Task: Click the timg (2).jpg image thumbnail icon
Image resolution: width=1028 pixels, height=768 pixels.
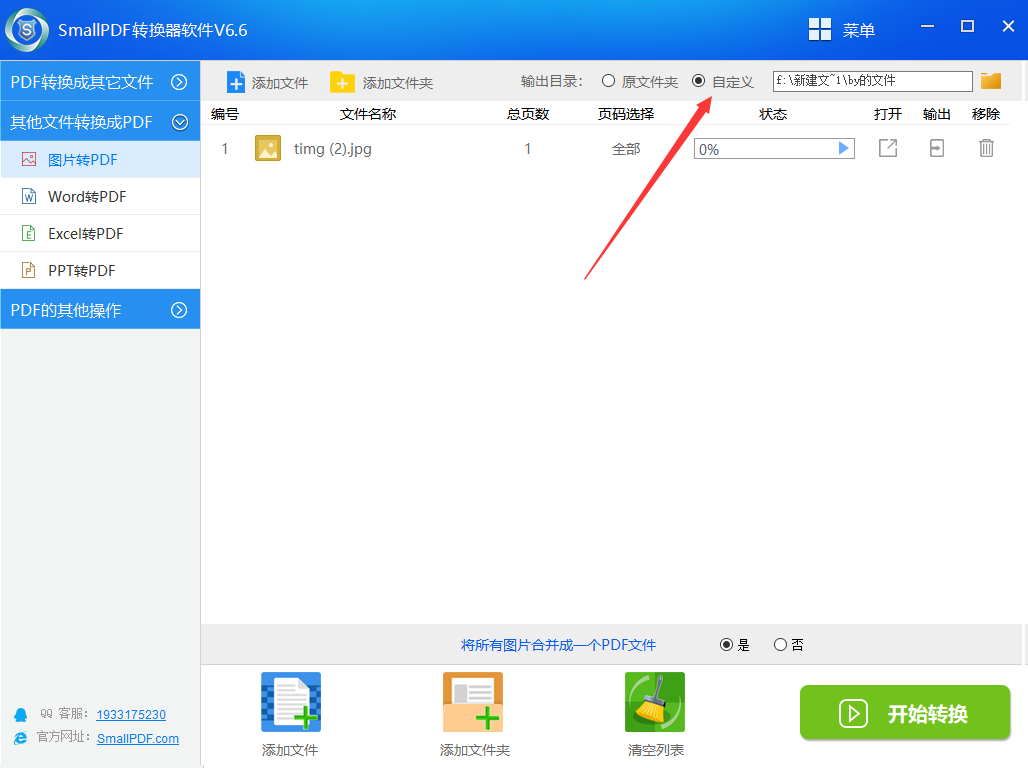Action: point(267,148)
